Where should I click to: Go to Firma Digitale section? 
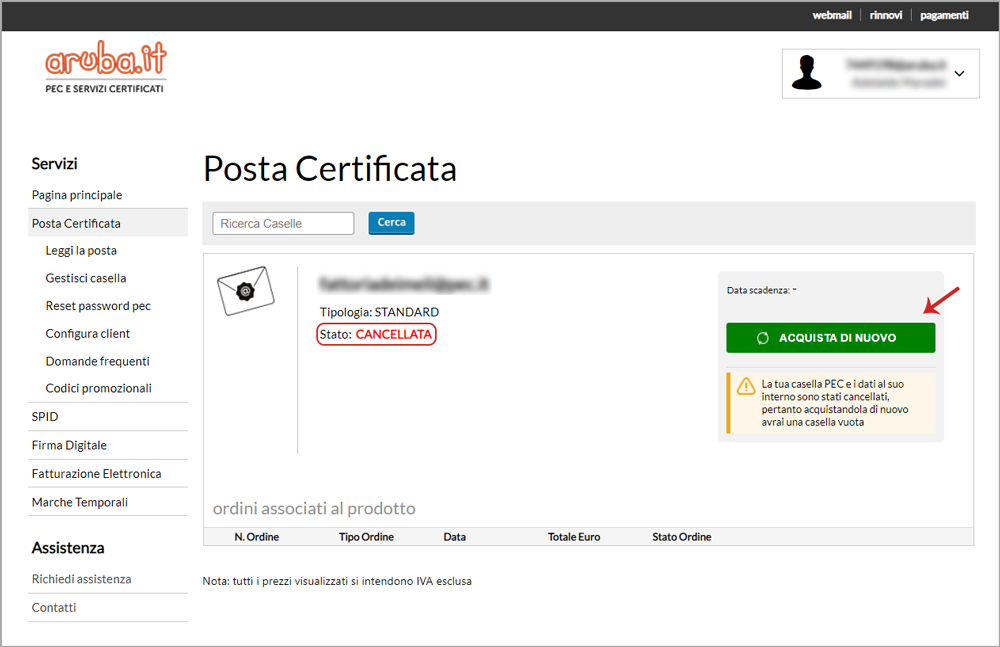[69, 445]
